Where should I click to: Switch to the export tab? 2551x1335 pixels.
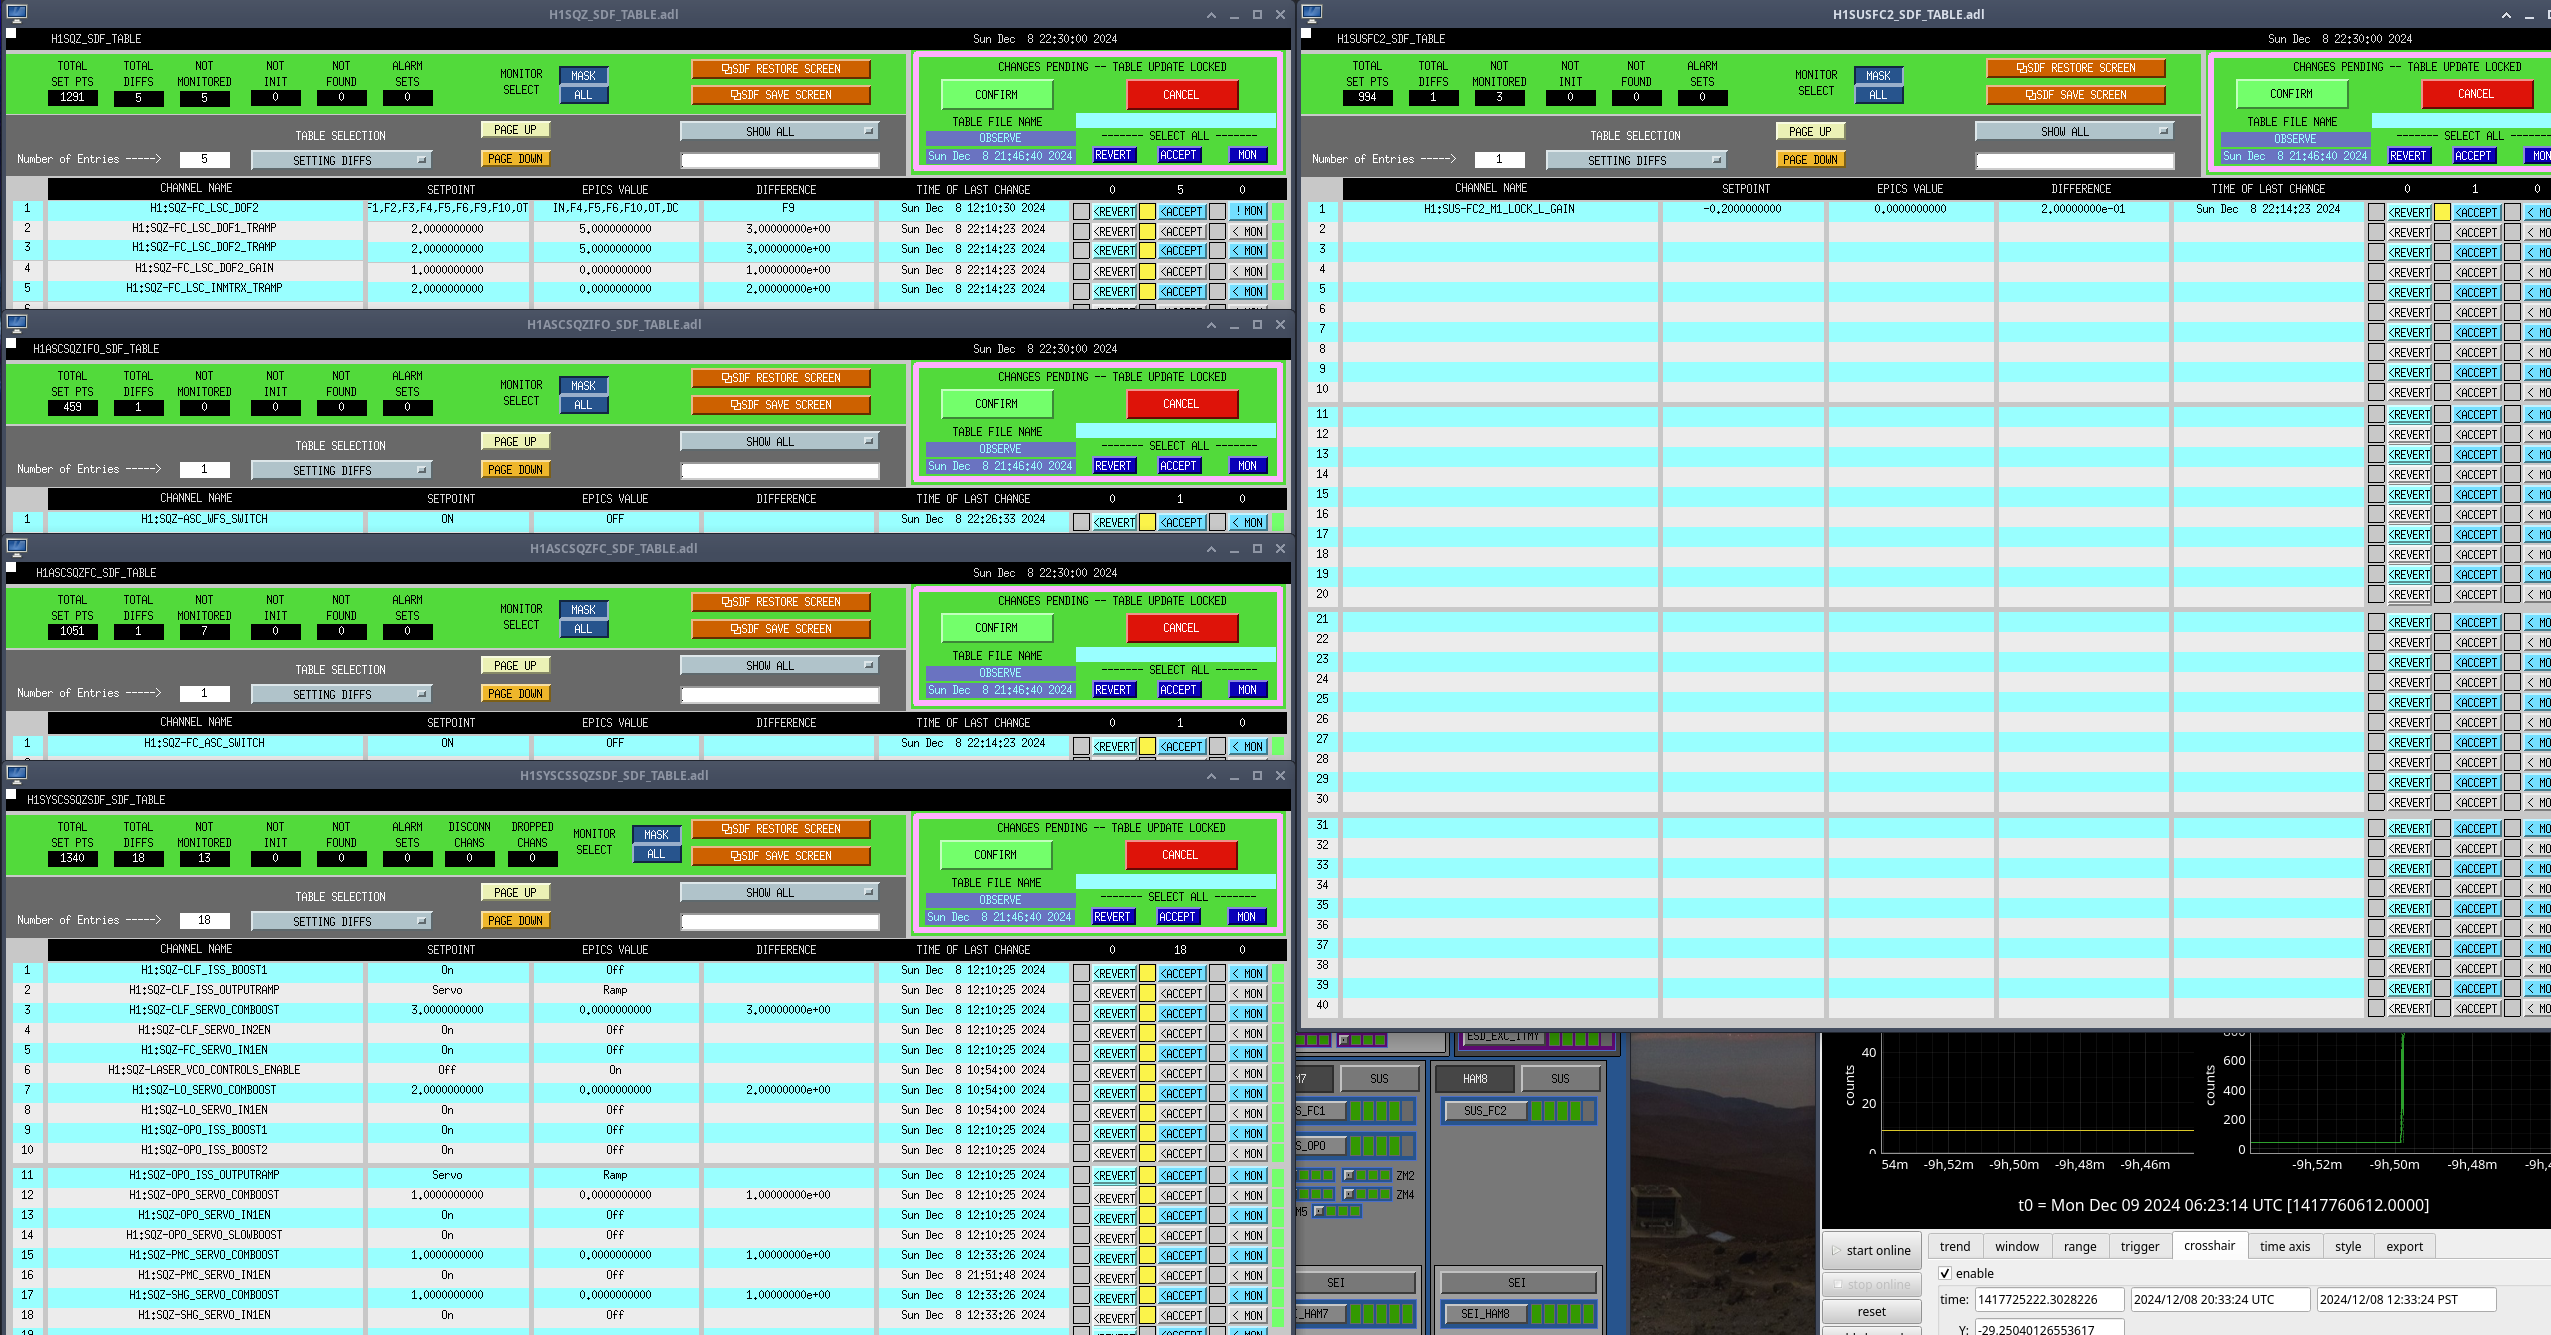[2404, 1246]
